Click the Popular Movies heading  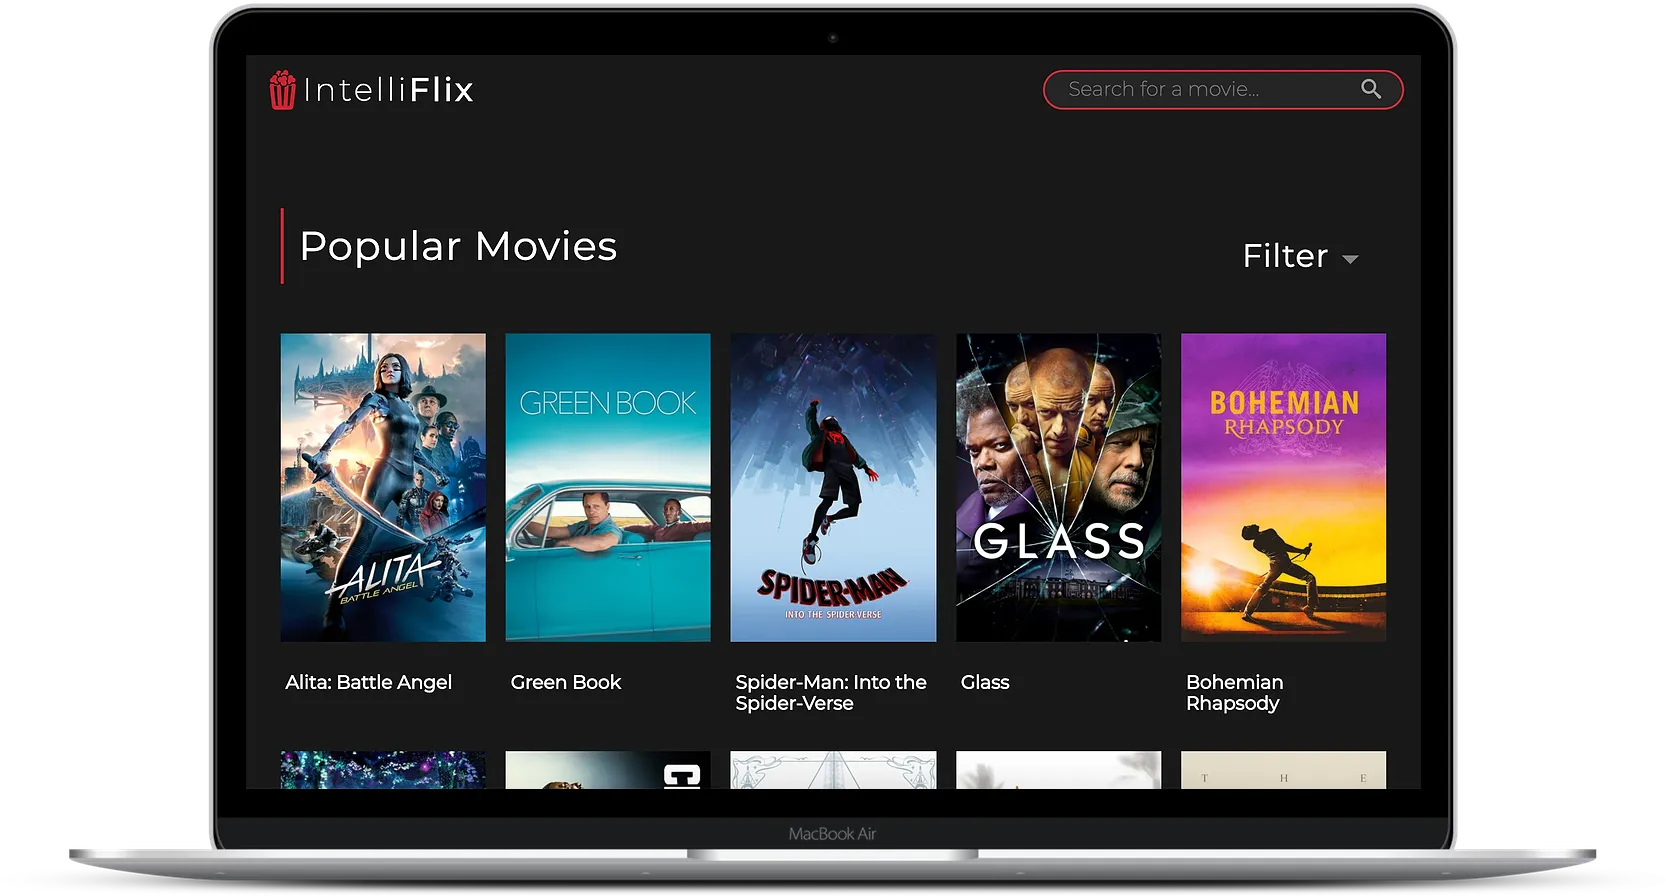click(458, 246)
